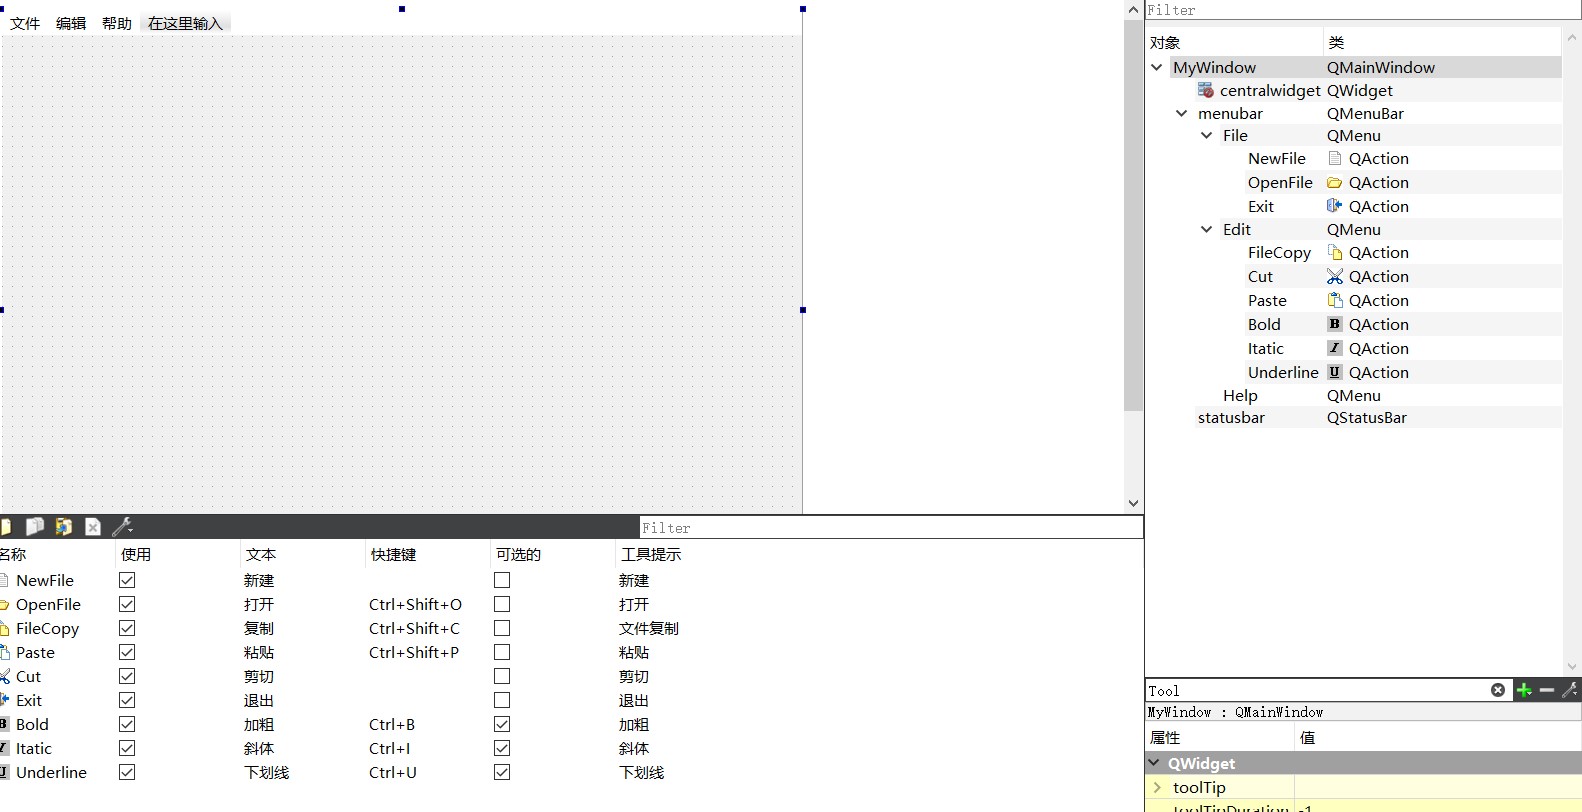Click Itatic's italic I icon in object inspector
Screen dimensions: 1582x812
[x=1335, y=348]
